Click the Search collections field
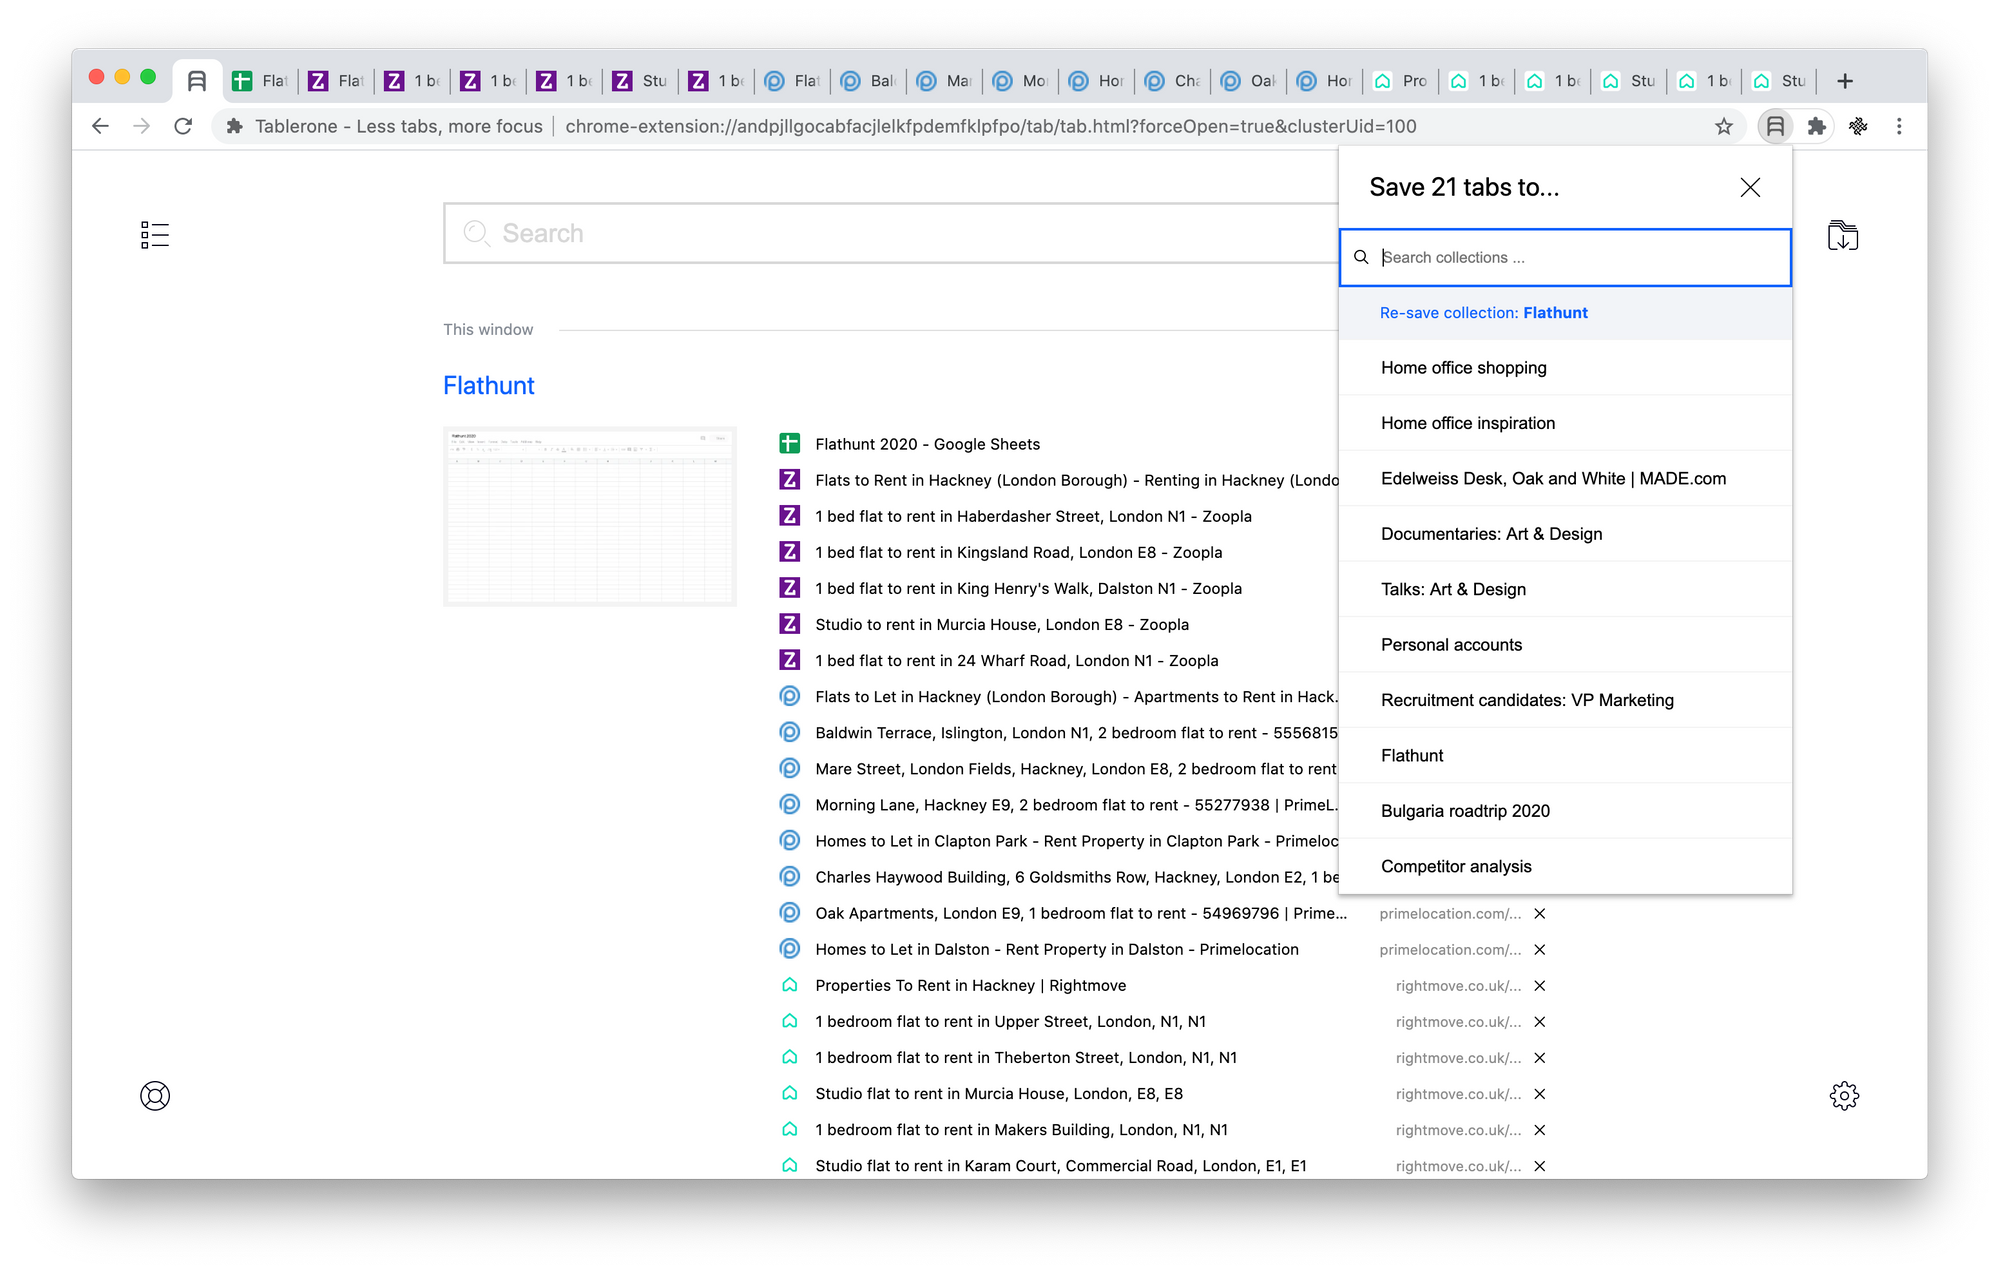Image resolution: width=2000 pixels, height=1274 pixels. (x=1565, y=258)
